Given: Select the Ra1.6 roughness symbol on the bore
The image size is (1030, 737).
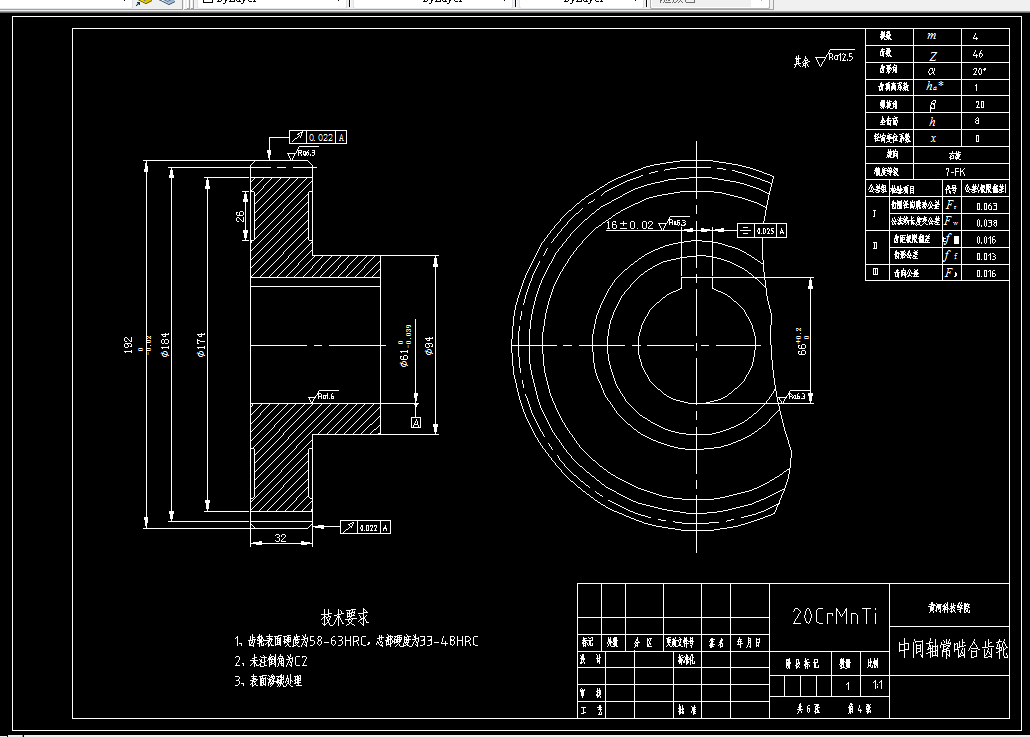Looking at the screenshot, I should [x=322, y=396].
